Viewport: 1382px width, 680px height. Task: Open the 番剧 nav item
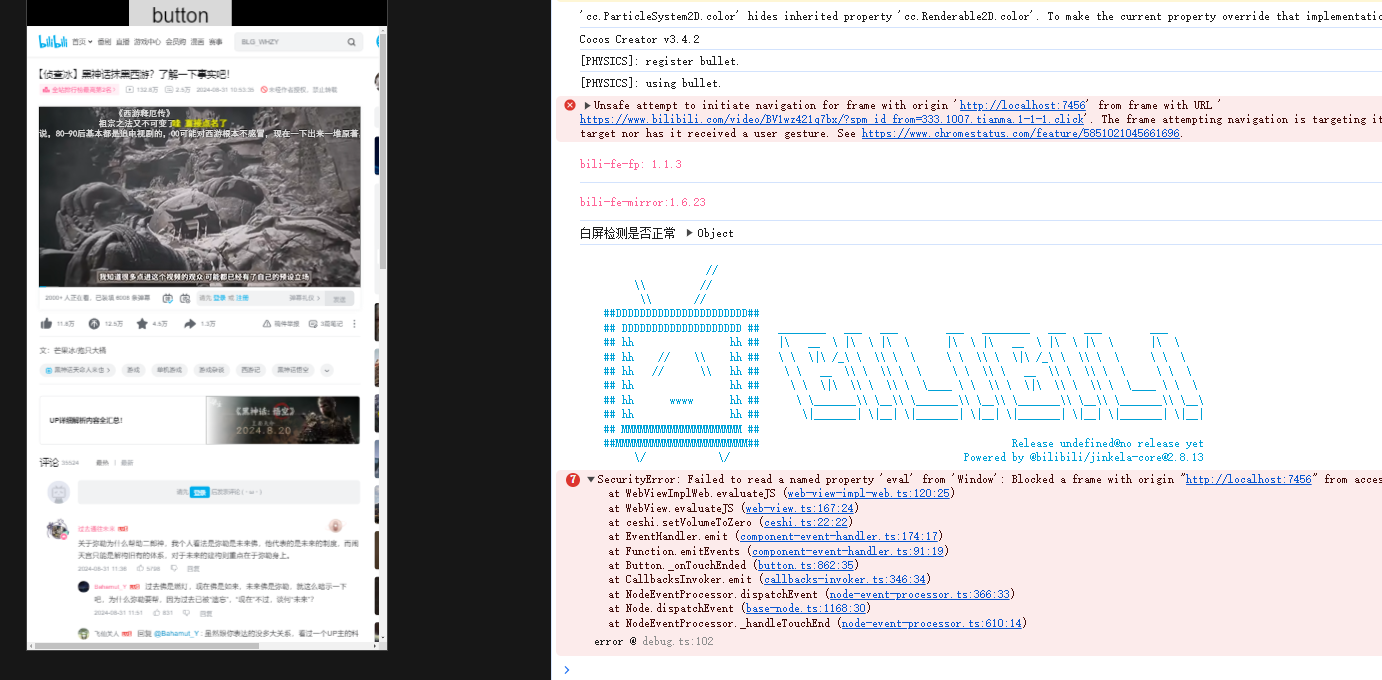[x=104, y=42]
